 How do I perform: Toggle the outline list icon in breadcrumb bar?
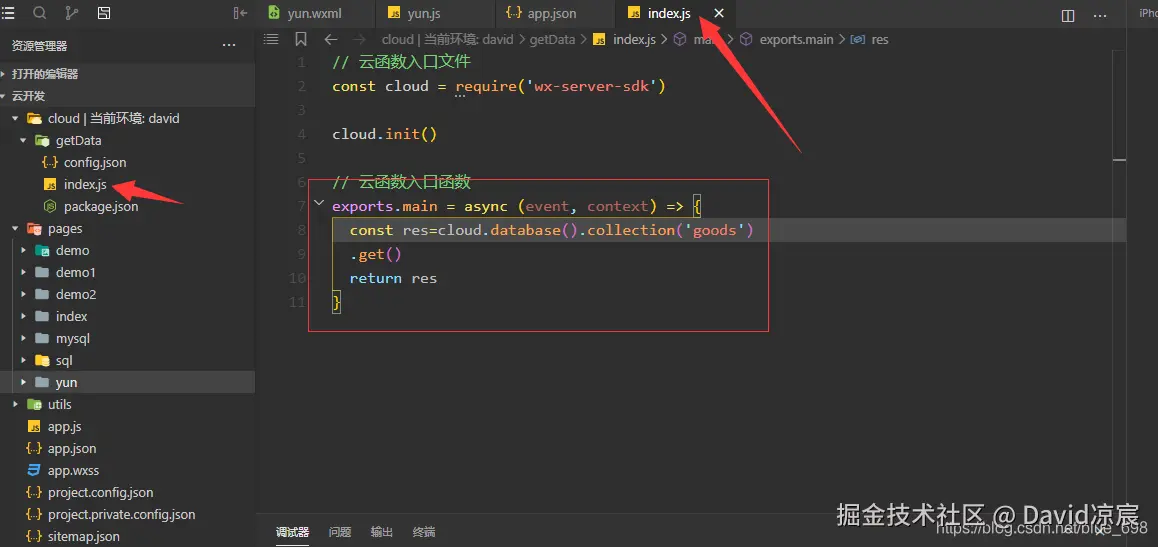click(271, 39)
